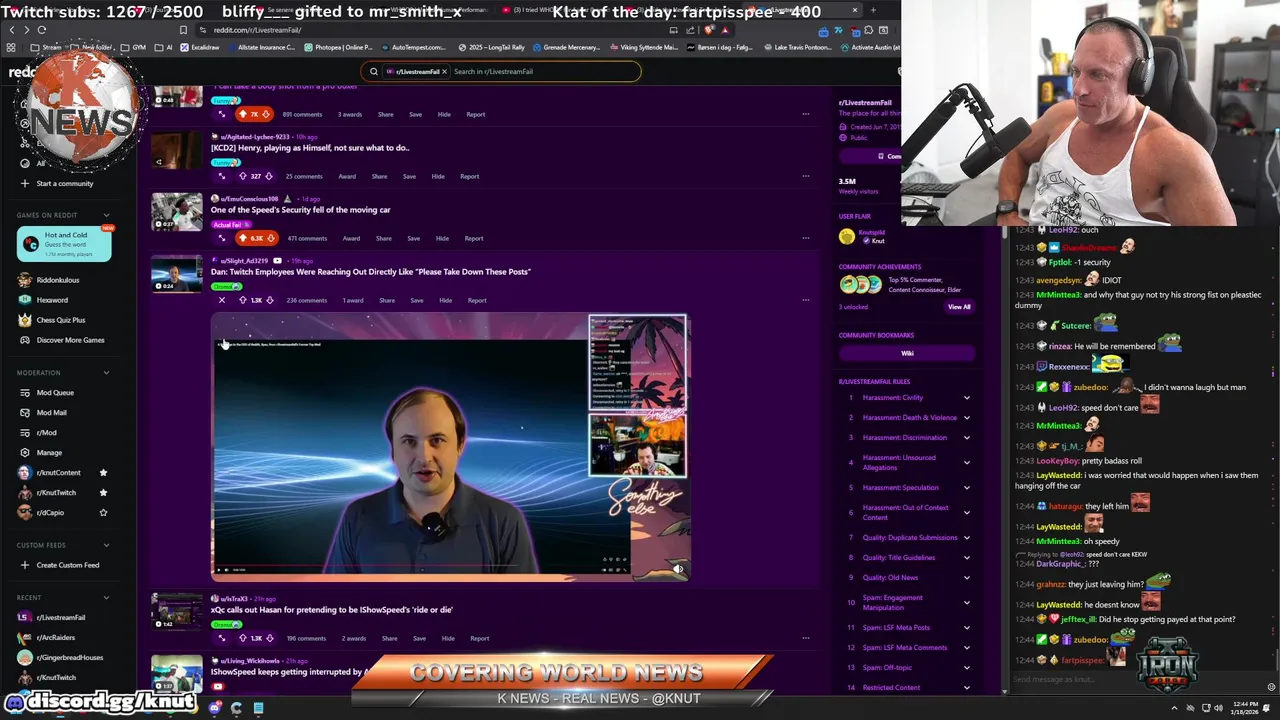Upvote the Speed's Security post
This screenshot has width=1280, height=720.
coord(242,238)
